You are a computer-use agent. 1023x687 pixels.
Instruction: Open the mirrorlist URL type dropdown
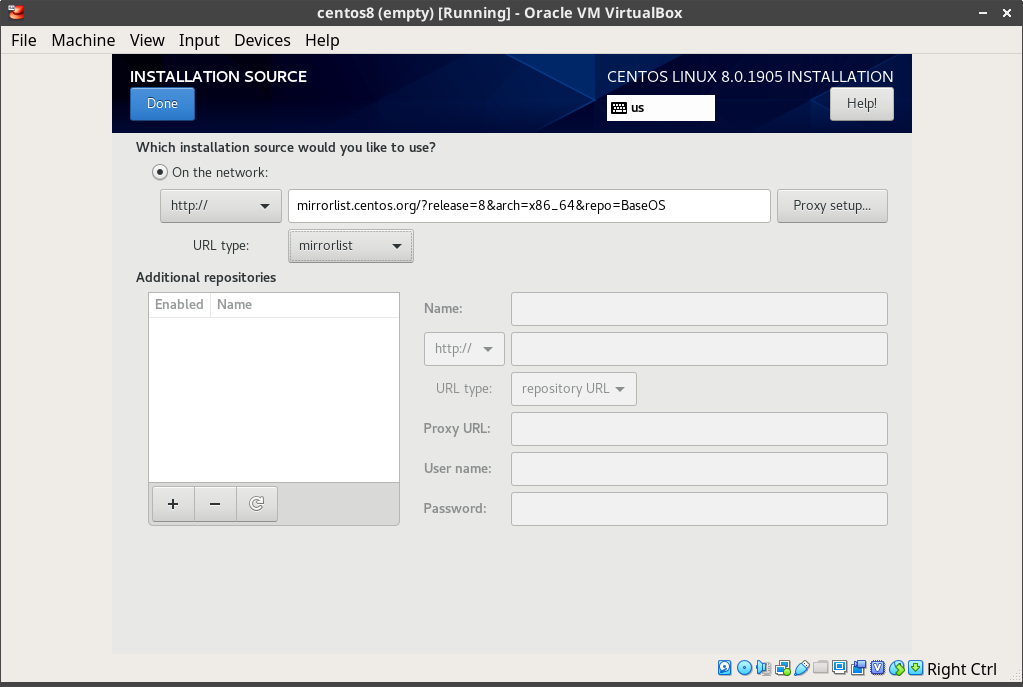pyautogui.click(x=351, y=246)
